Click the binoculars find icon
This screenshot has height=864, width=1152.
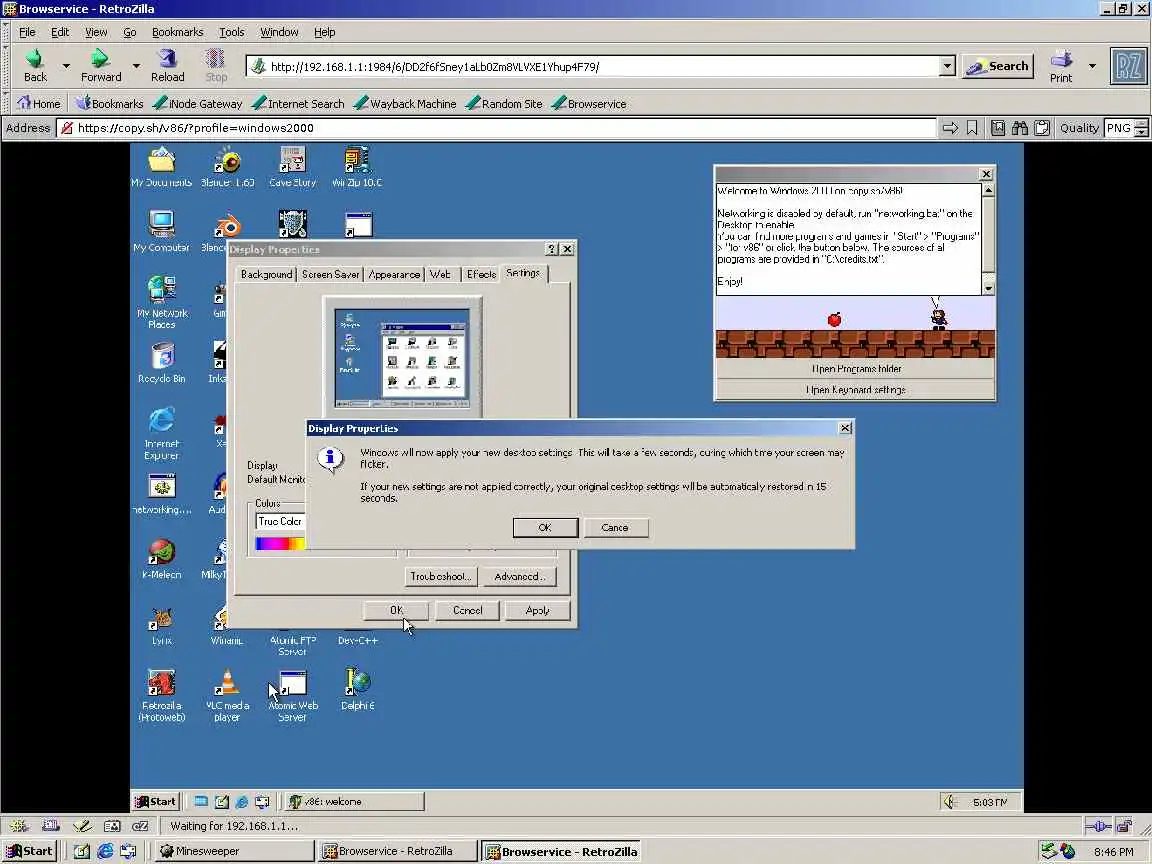pos(1020,128)
